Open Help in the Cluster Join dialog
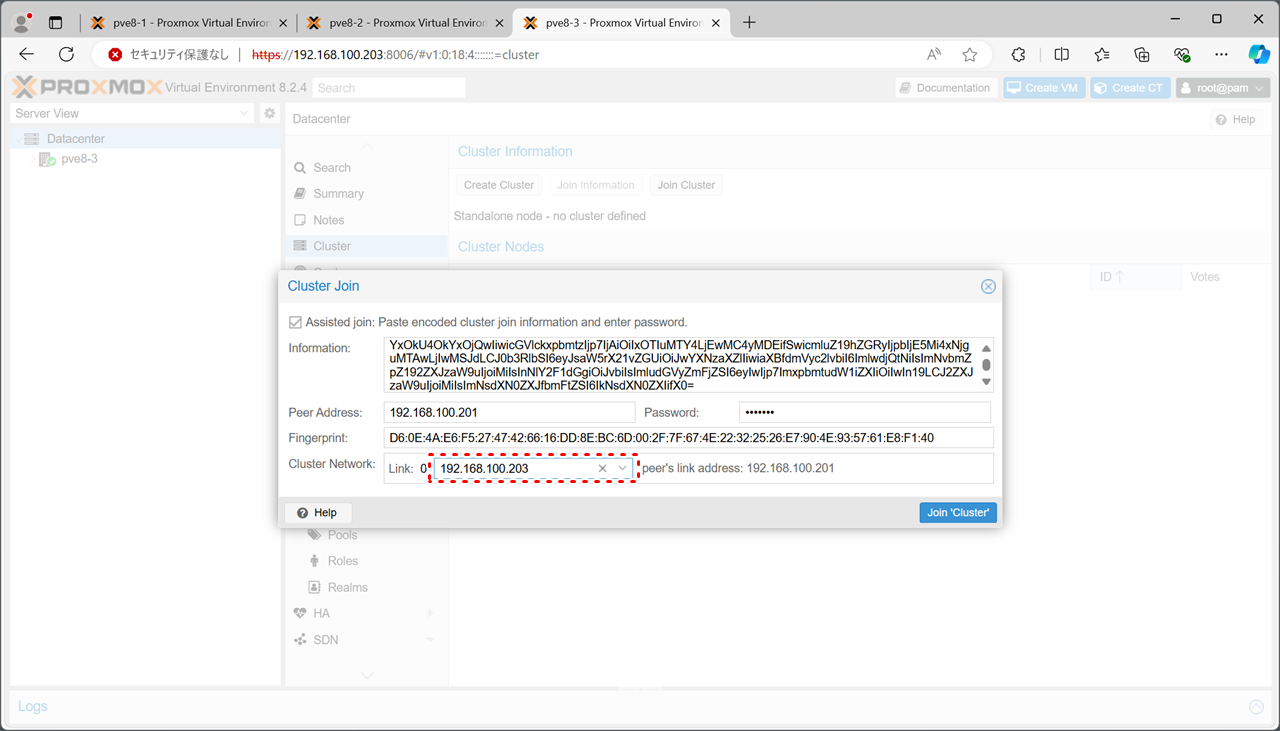This screenshot has height=731, width=1280. (318, 512)
